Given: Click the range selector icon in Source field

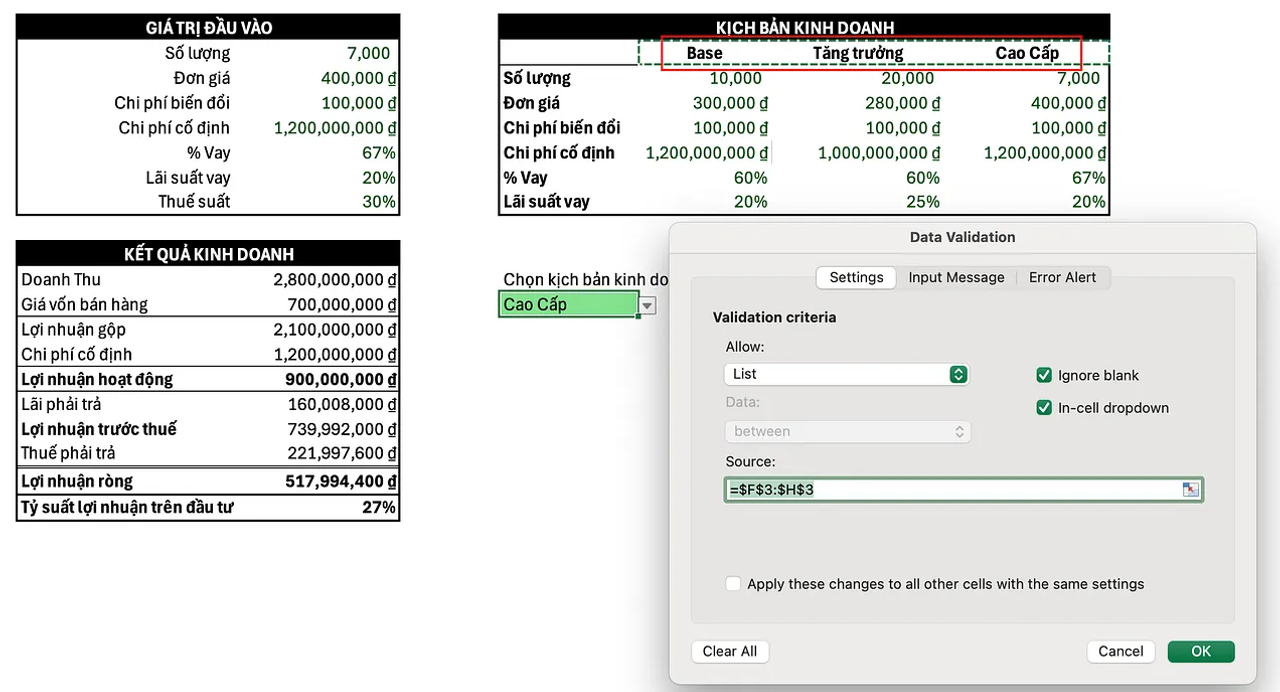Looking at the screenshot, I should pos(1190,489).
